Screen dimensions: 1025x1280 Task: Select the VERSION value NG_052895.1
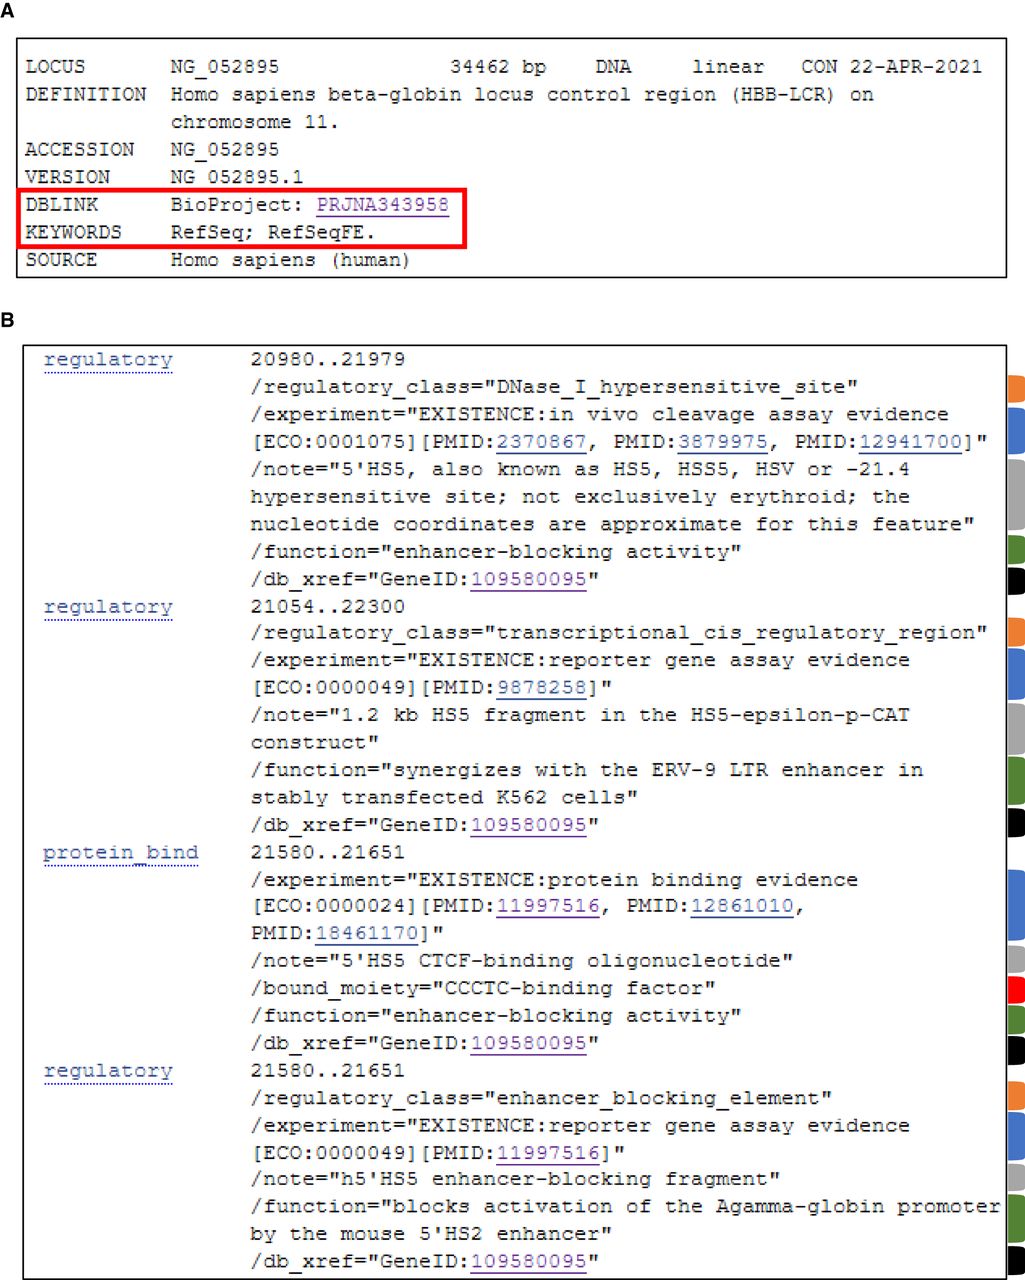(x=237, y=177)
